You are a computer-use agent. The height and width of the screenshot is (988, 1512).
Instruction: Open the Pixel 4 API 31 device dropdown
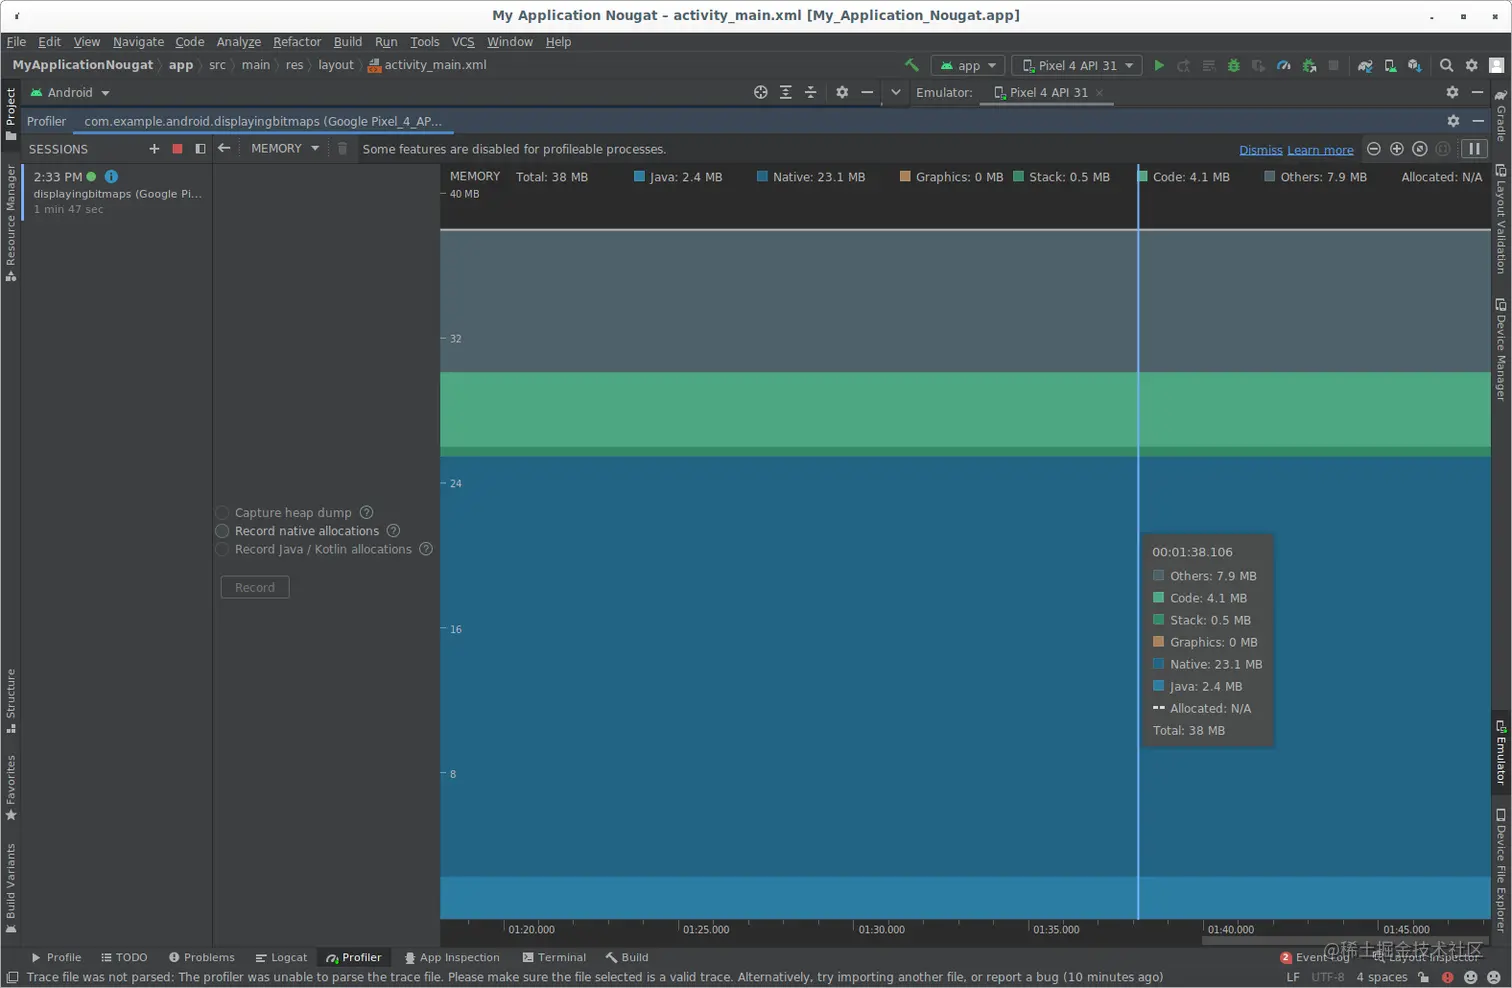coord(1077,65)
